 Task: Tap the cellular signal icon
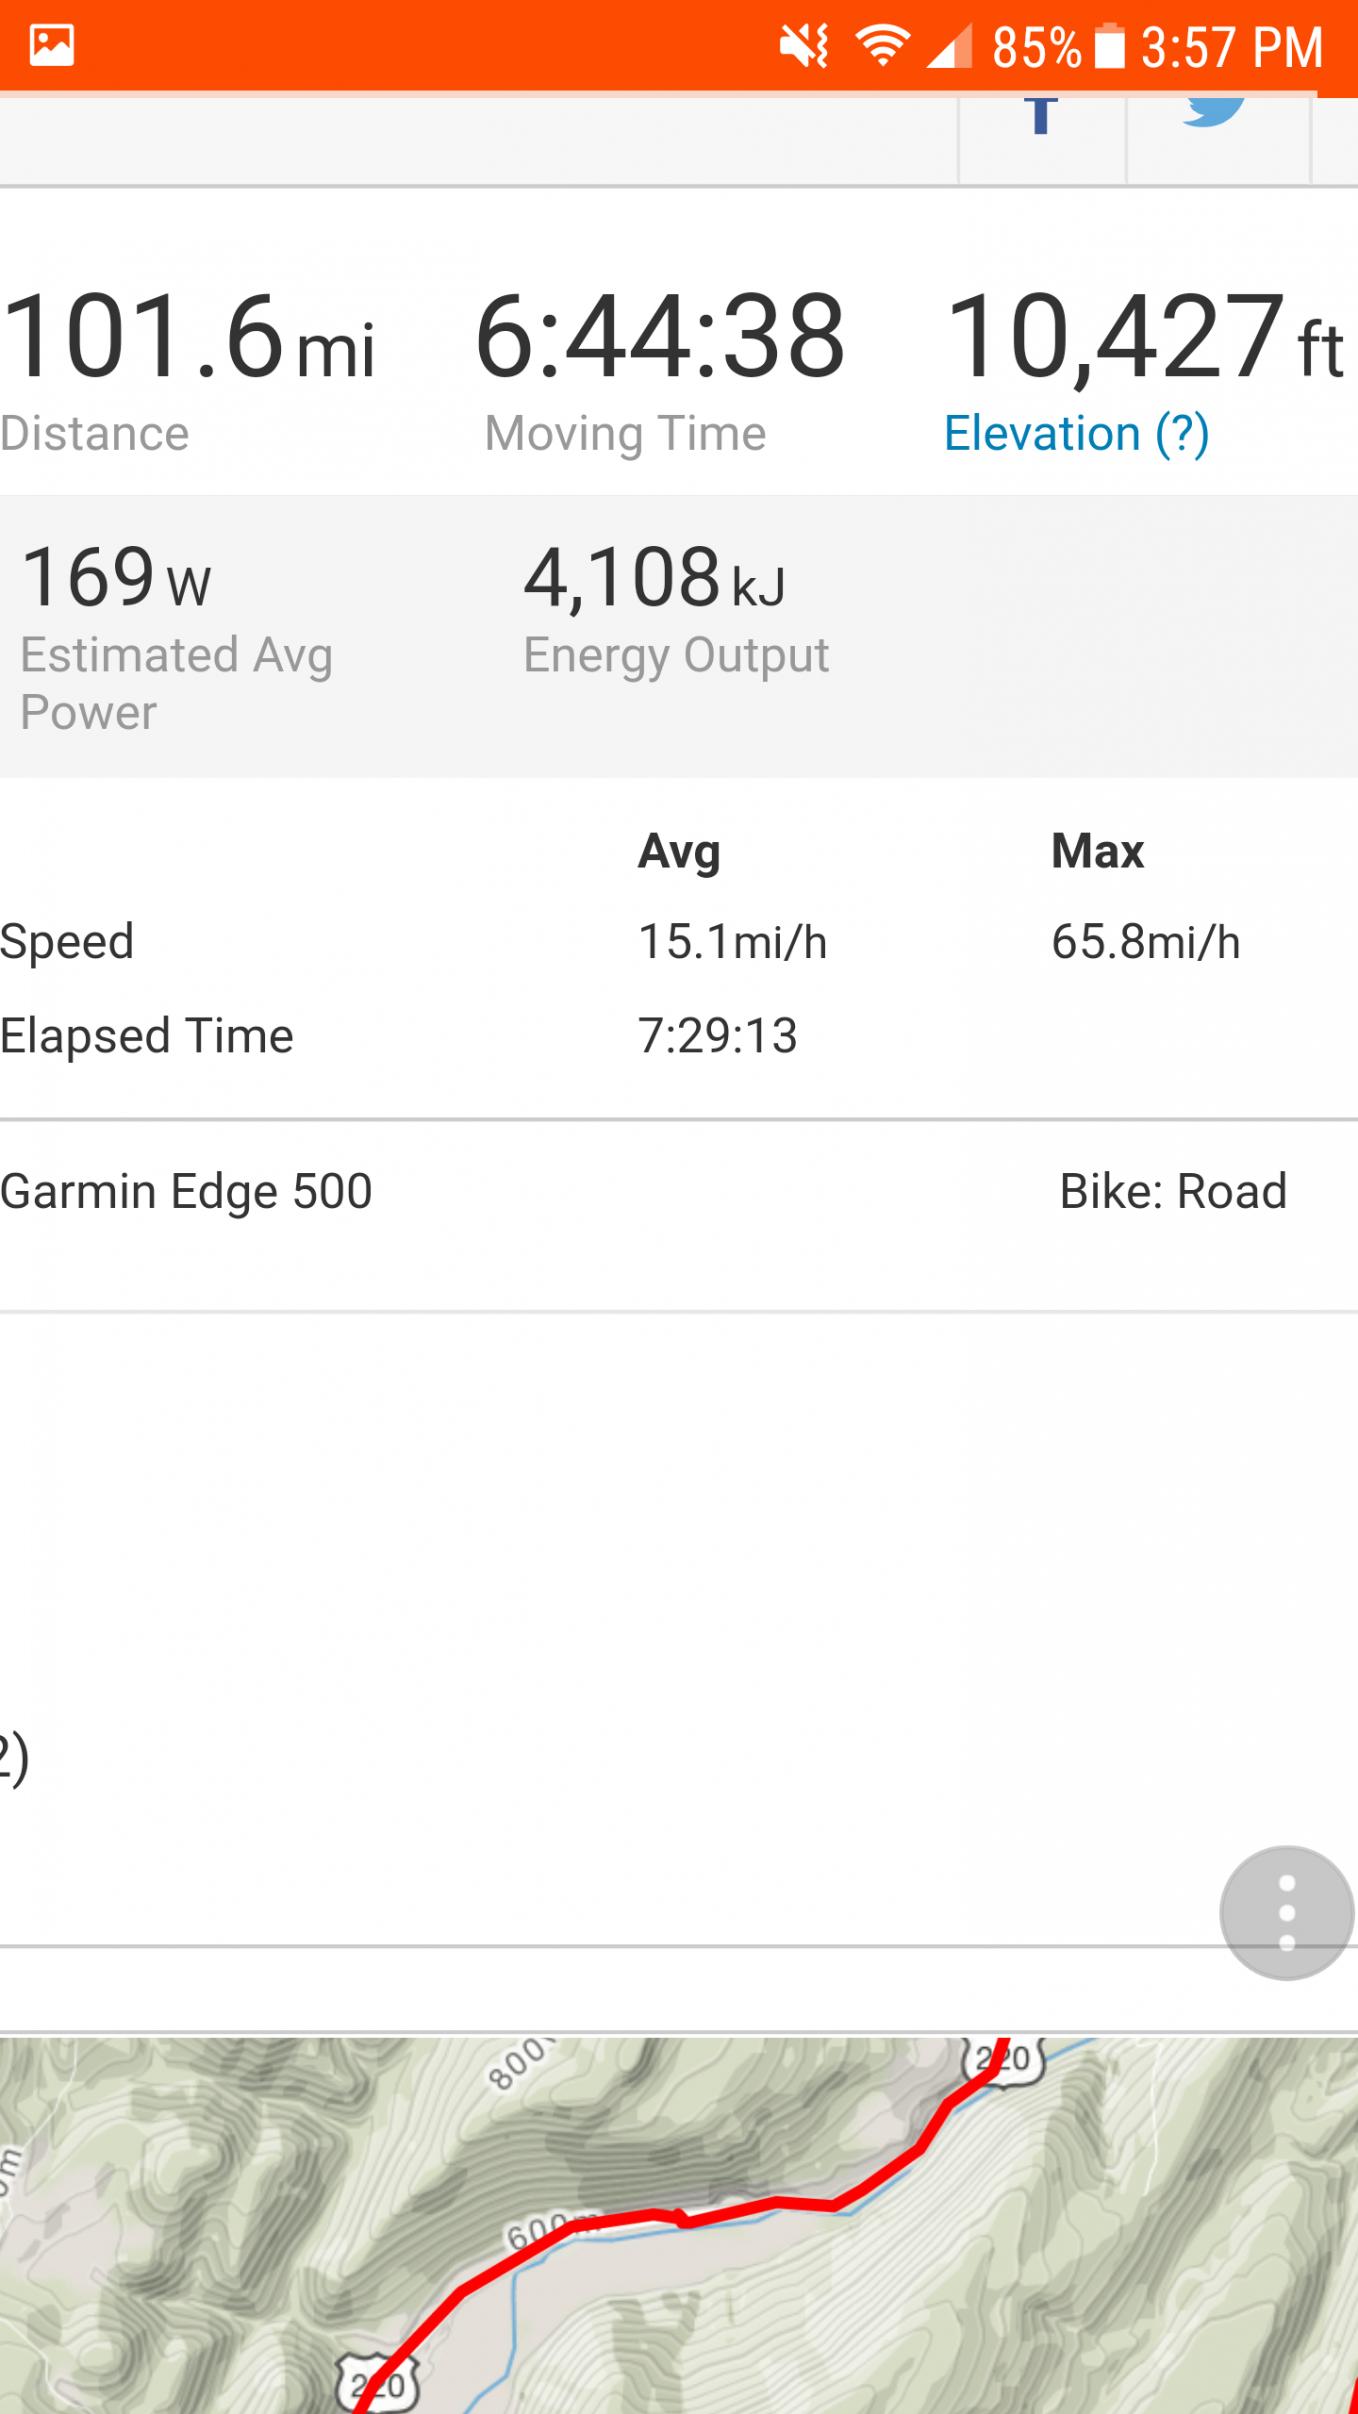pos(949,47)
